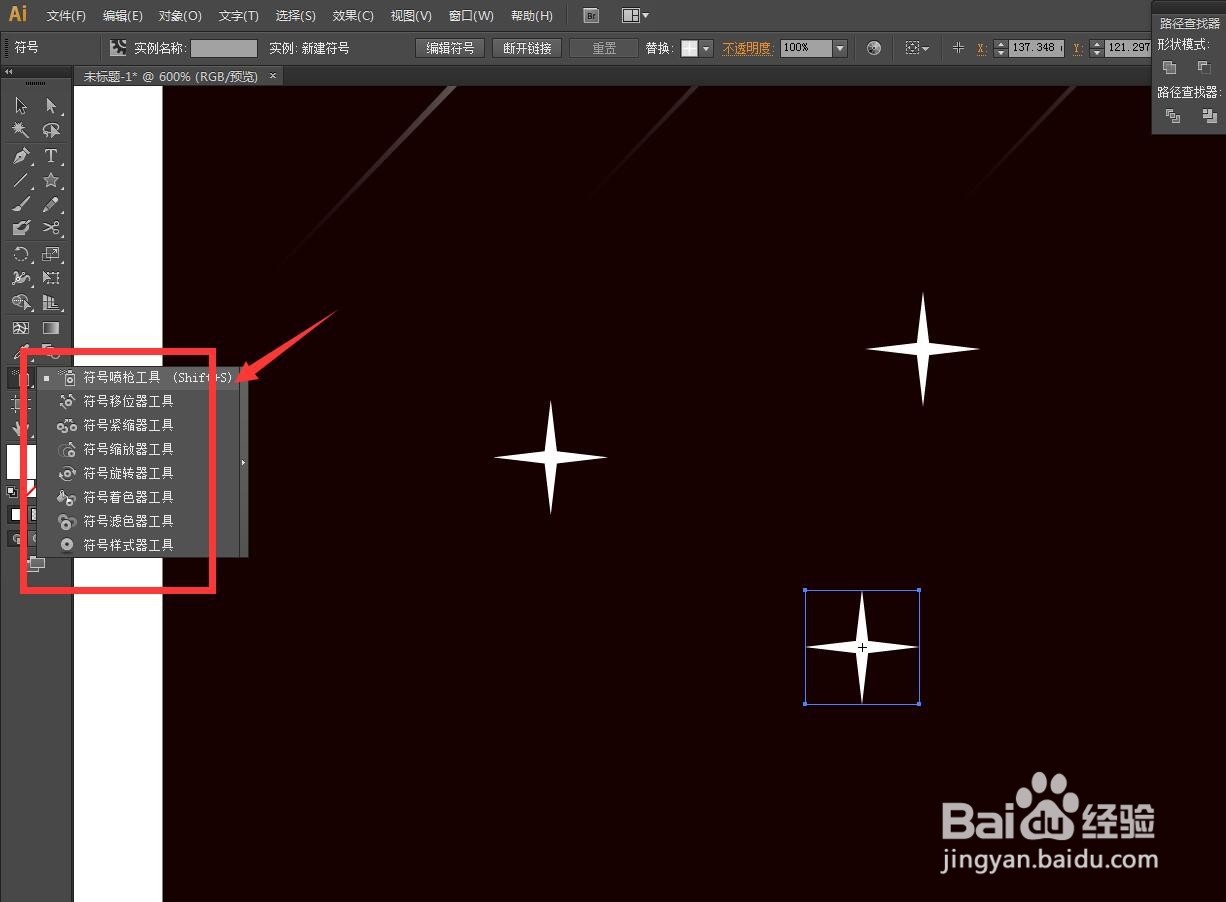Image resolution: width=1226 pixels, height=902 pixels.
Task: Choose 符号缩放器工具 from flyout
Action: click(x=139, y=449)
